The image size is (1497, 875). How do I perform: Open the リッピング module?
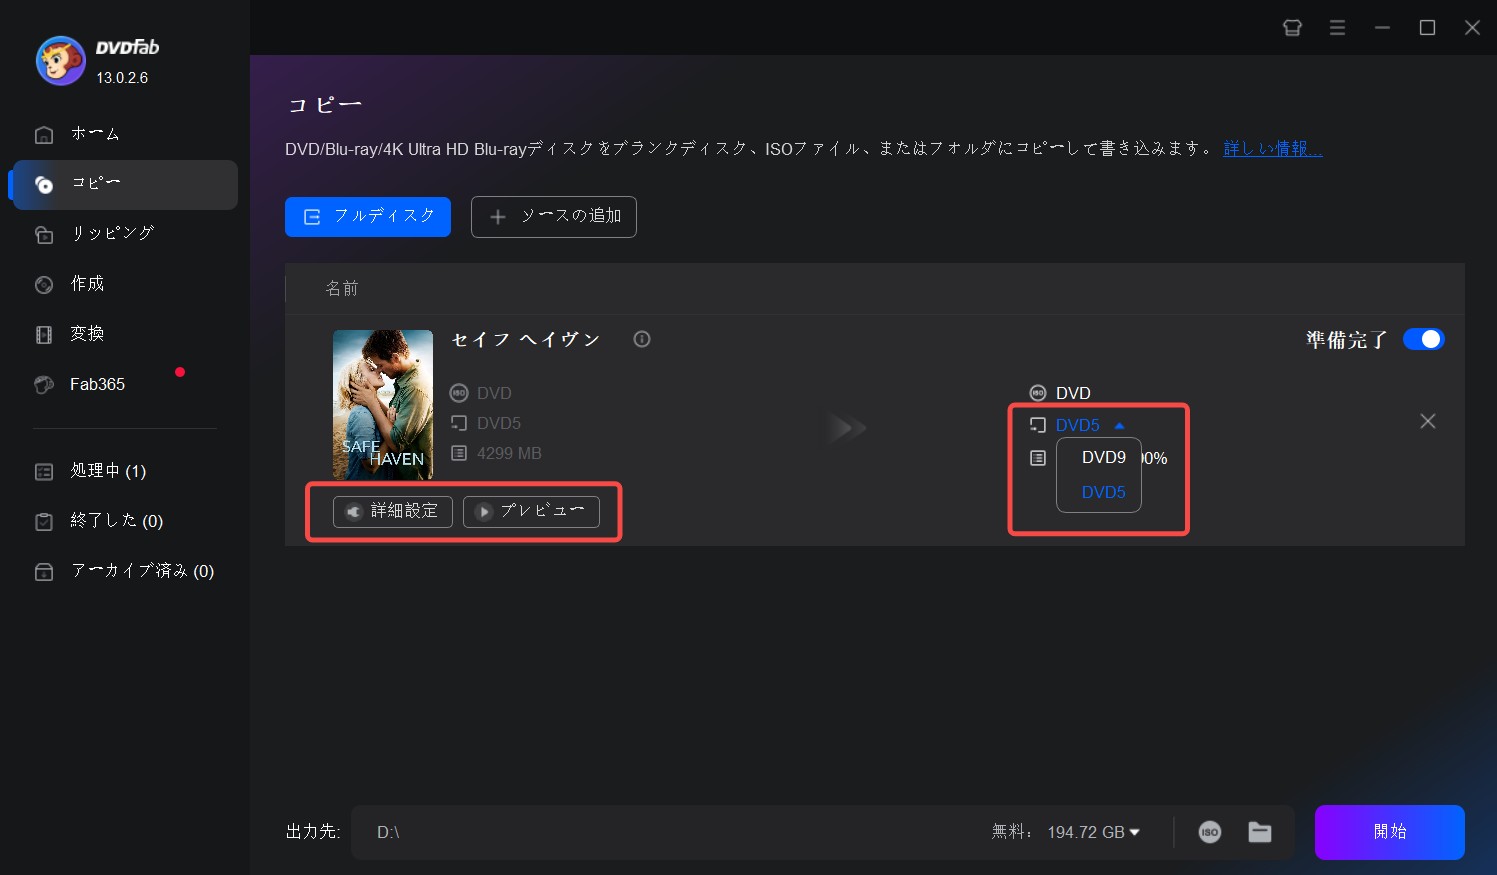point(112,234)
